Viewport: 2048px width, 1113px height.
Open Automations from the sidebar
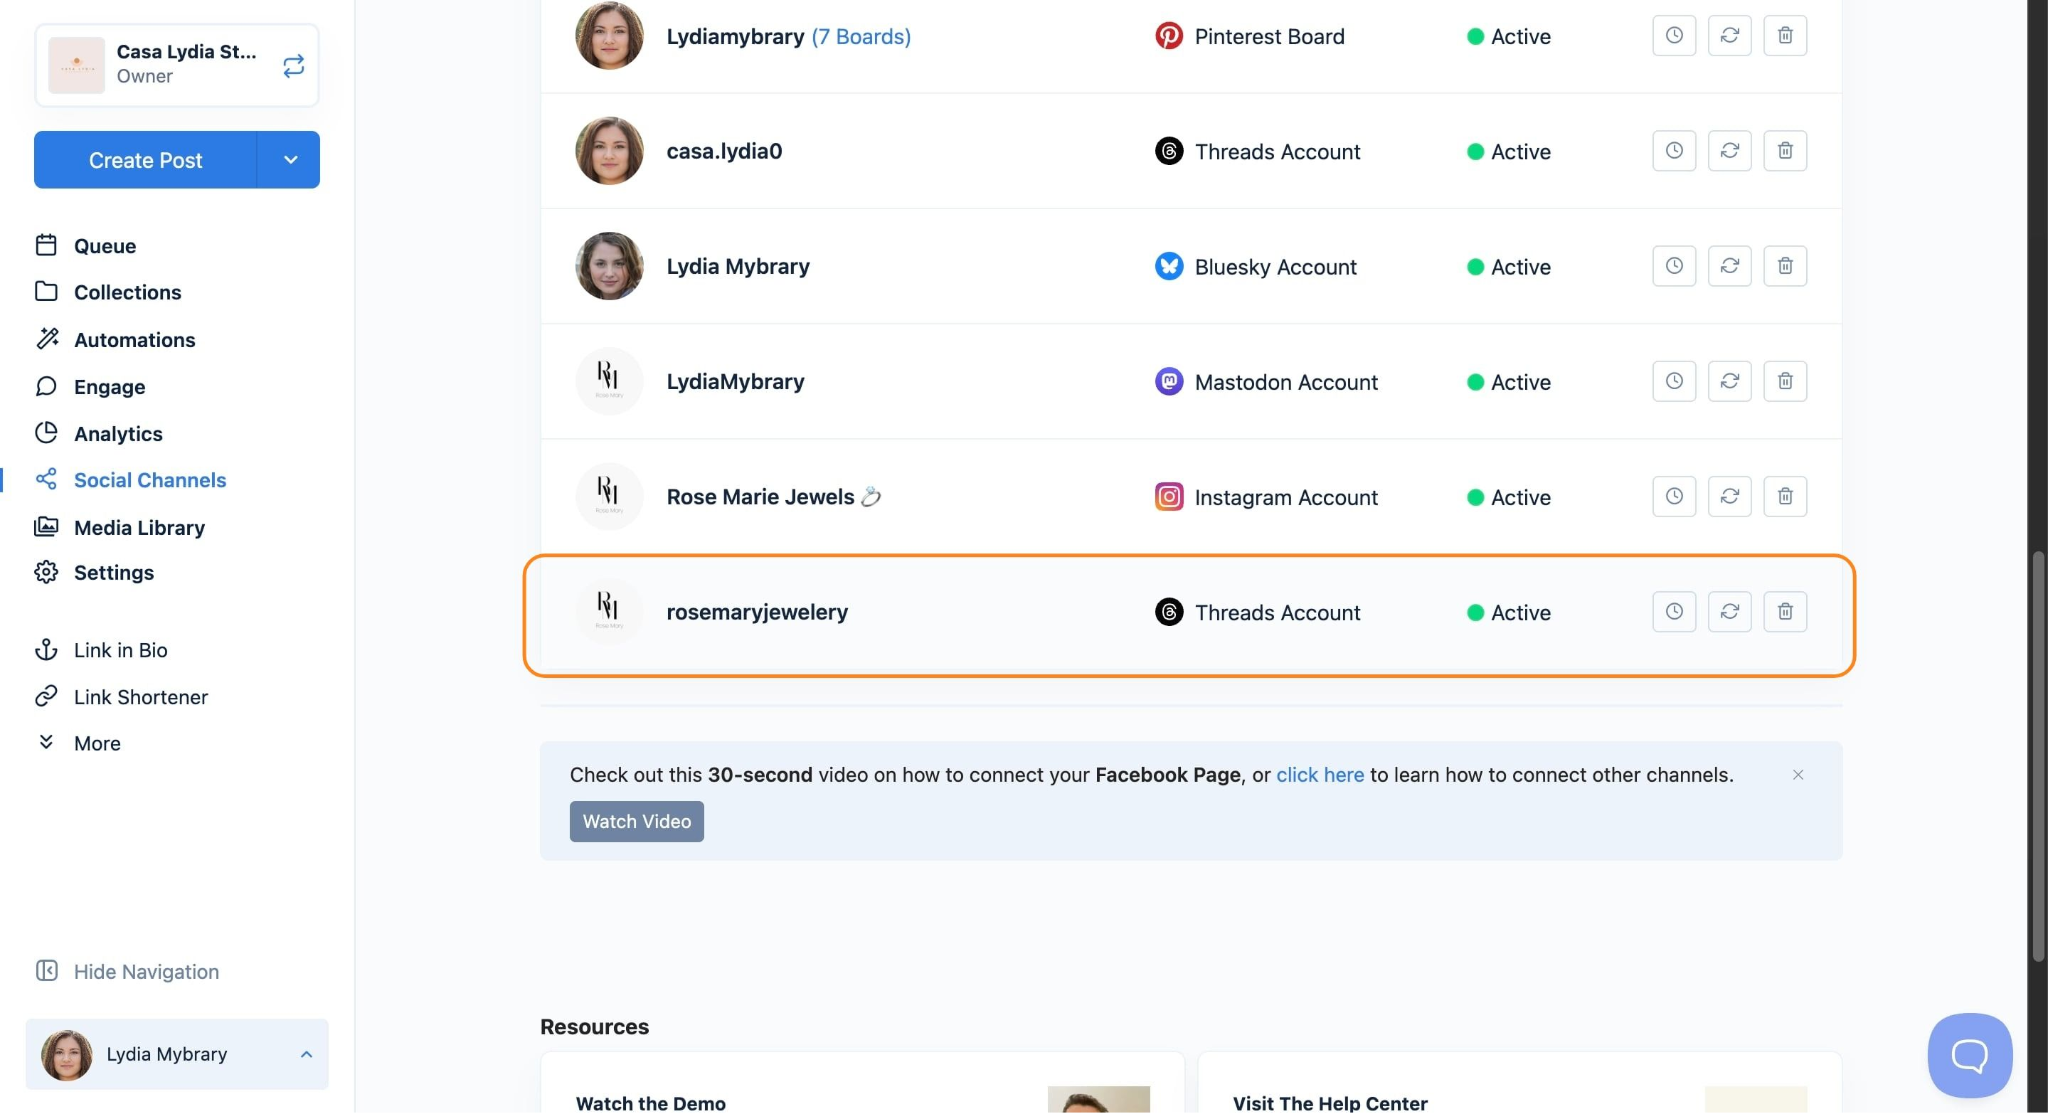coord(134,340)
